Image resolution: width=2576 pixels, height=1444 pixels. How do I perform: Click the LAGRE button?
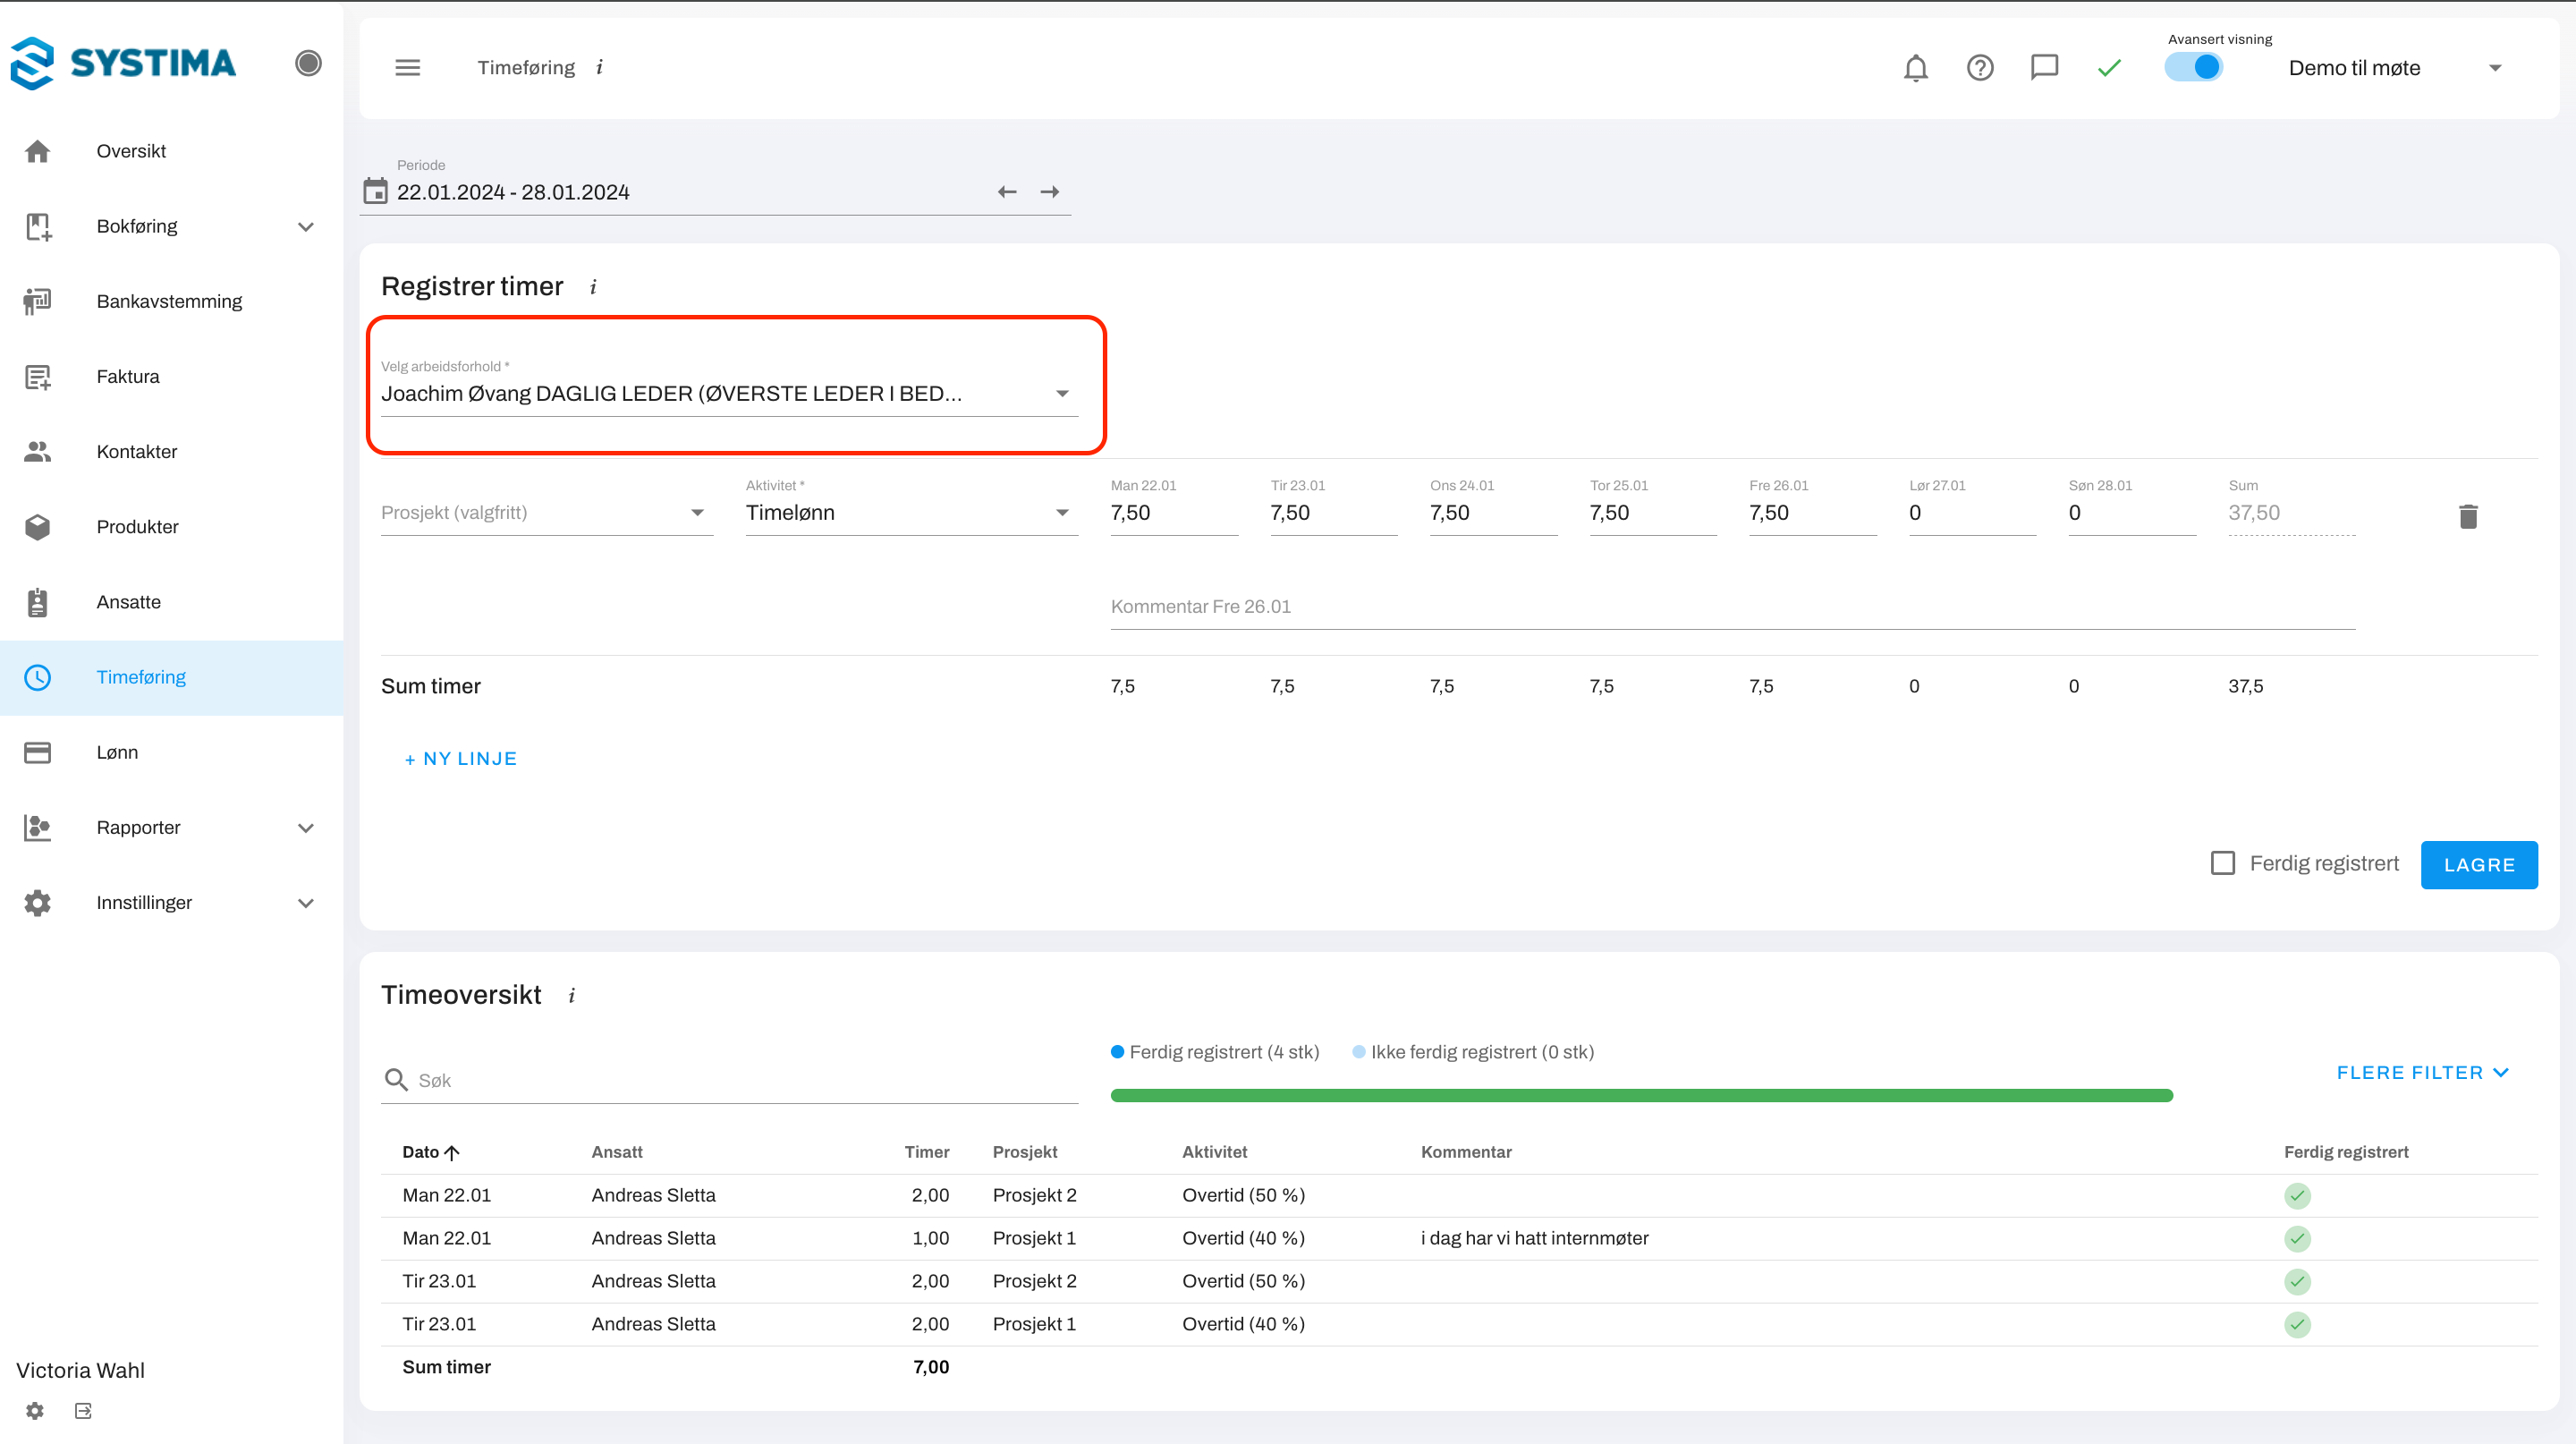[x=2478, y=864]
